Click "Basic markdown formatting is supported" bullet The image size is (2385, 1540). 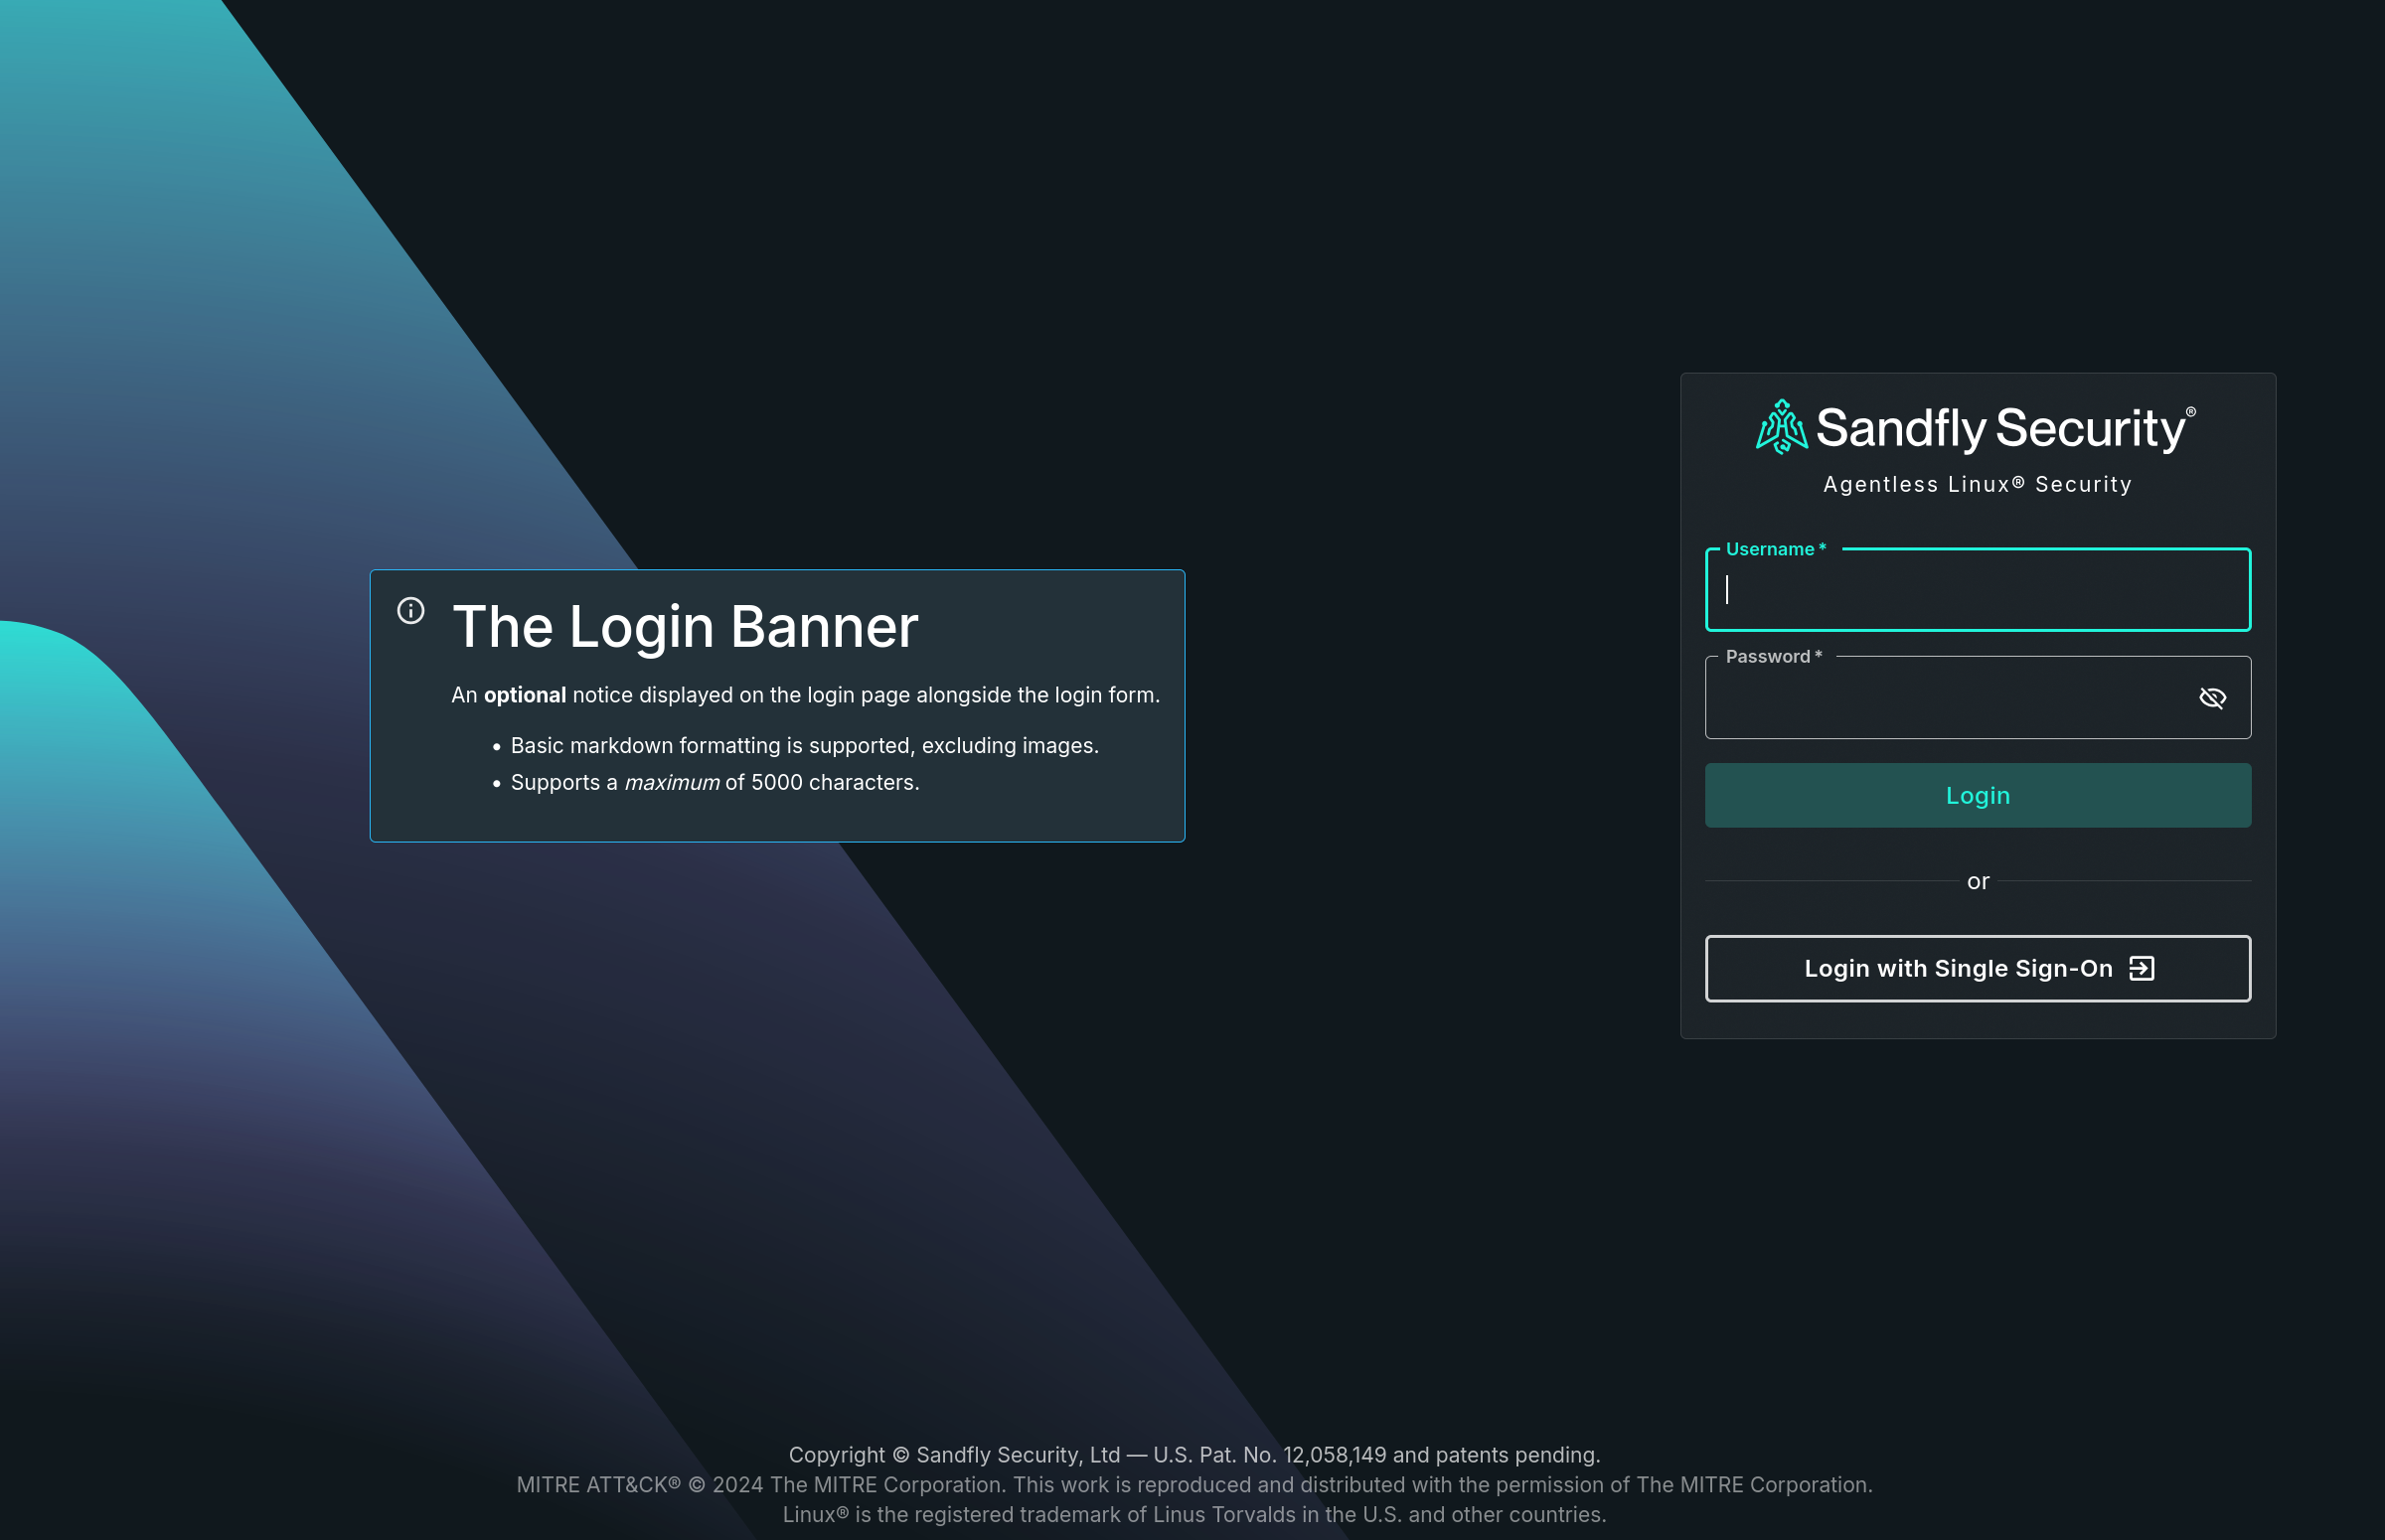click(x=804, y=746)
